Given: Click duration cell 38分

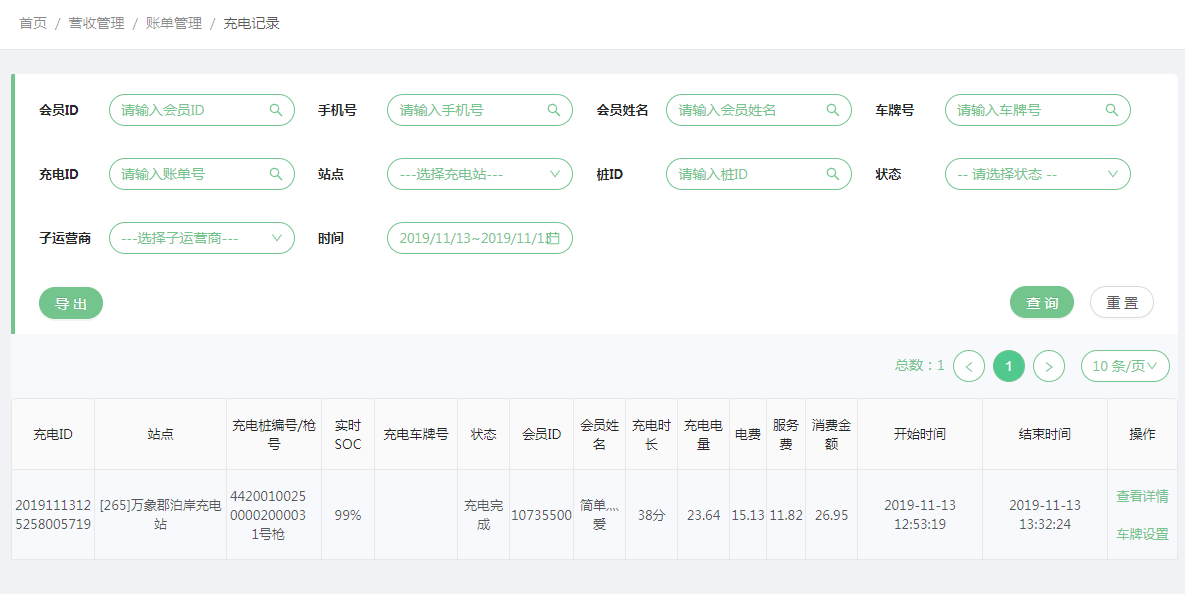Looking at the screenshot, I should 651,515.
